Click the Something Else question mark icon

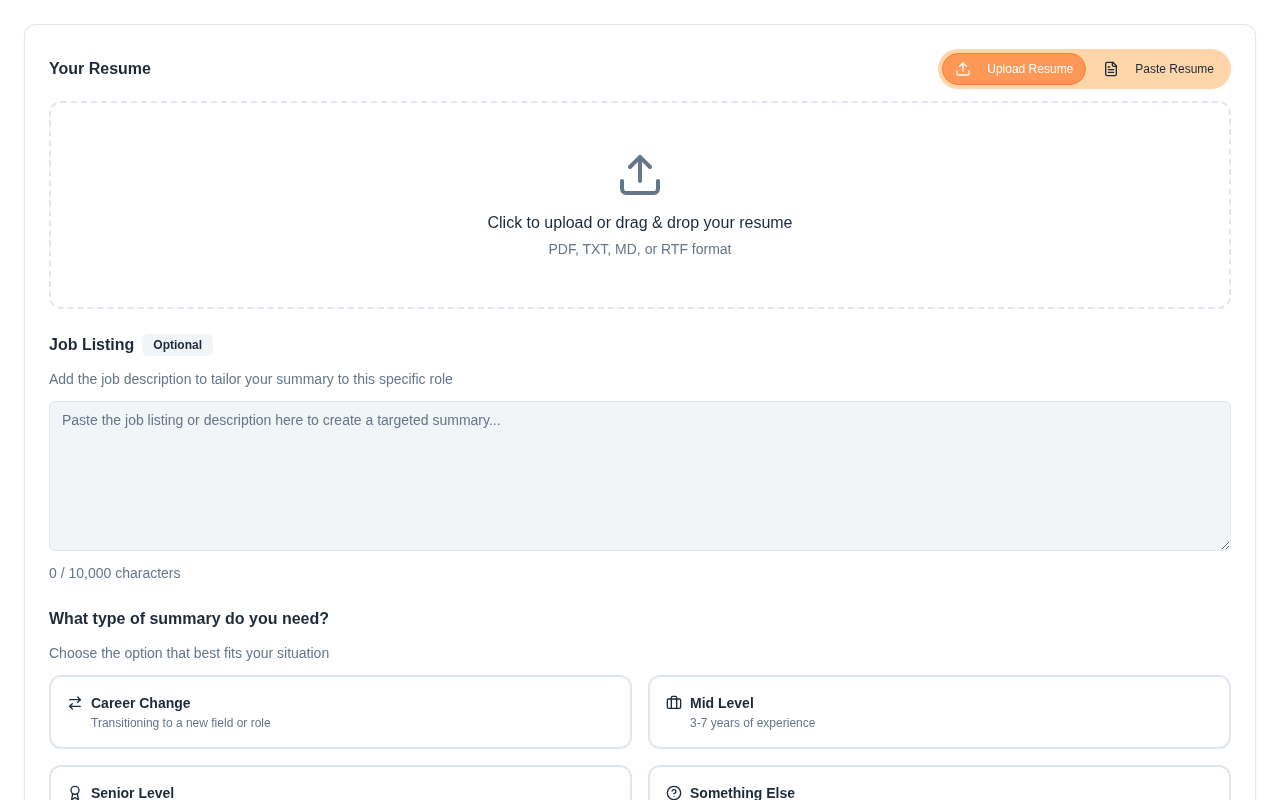point(674,793)
